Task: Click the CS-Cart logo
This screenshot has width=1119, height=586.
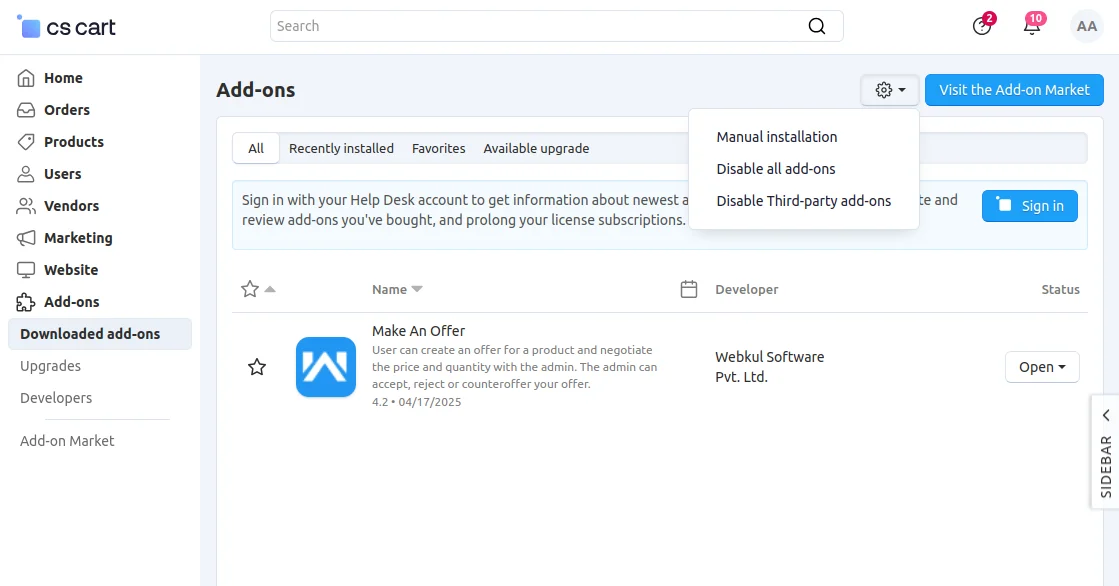Action: tap(67, 27)
